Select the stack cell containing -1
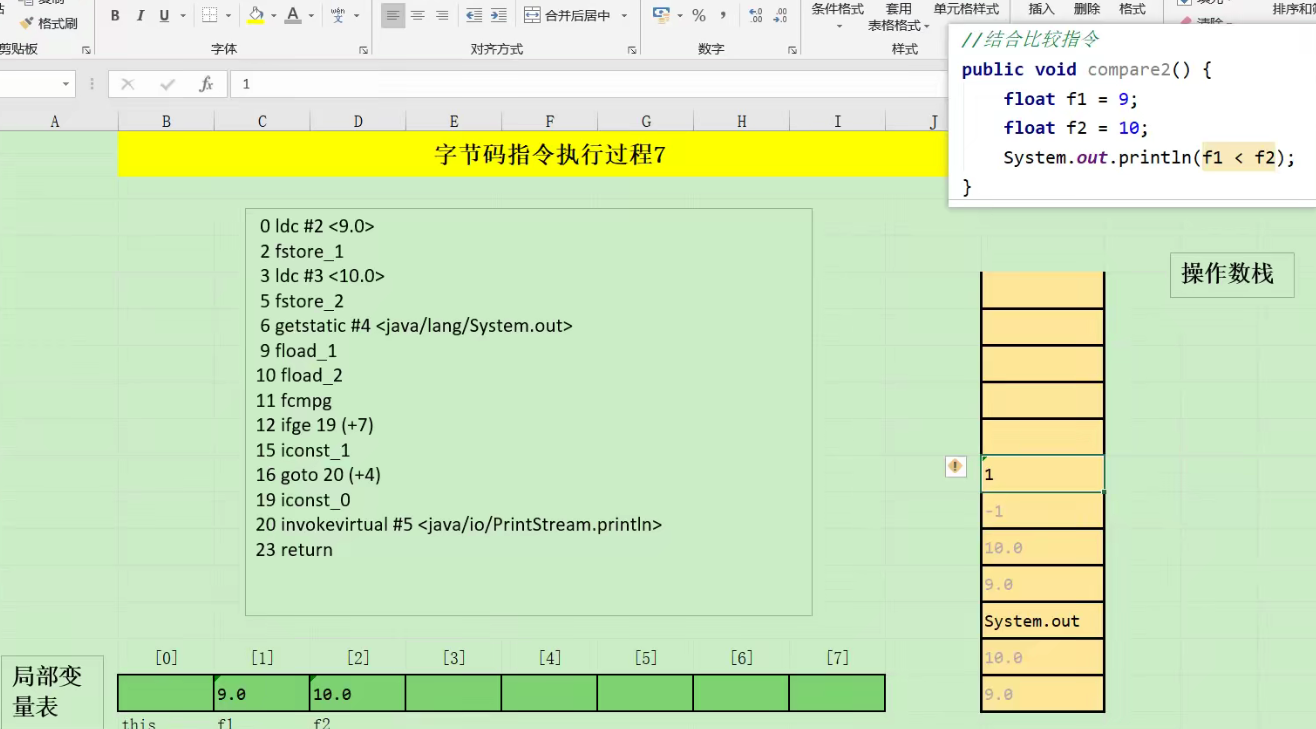This screenshot has height=729, width=1316. (1043, 511)
